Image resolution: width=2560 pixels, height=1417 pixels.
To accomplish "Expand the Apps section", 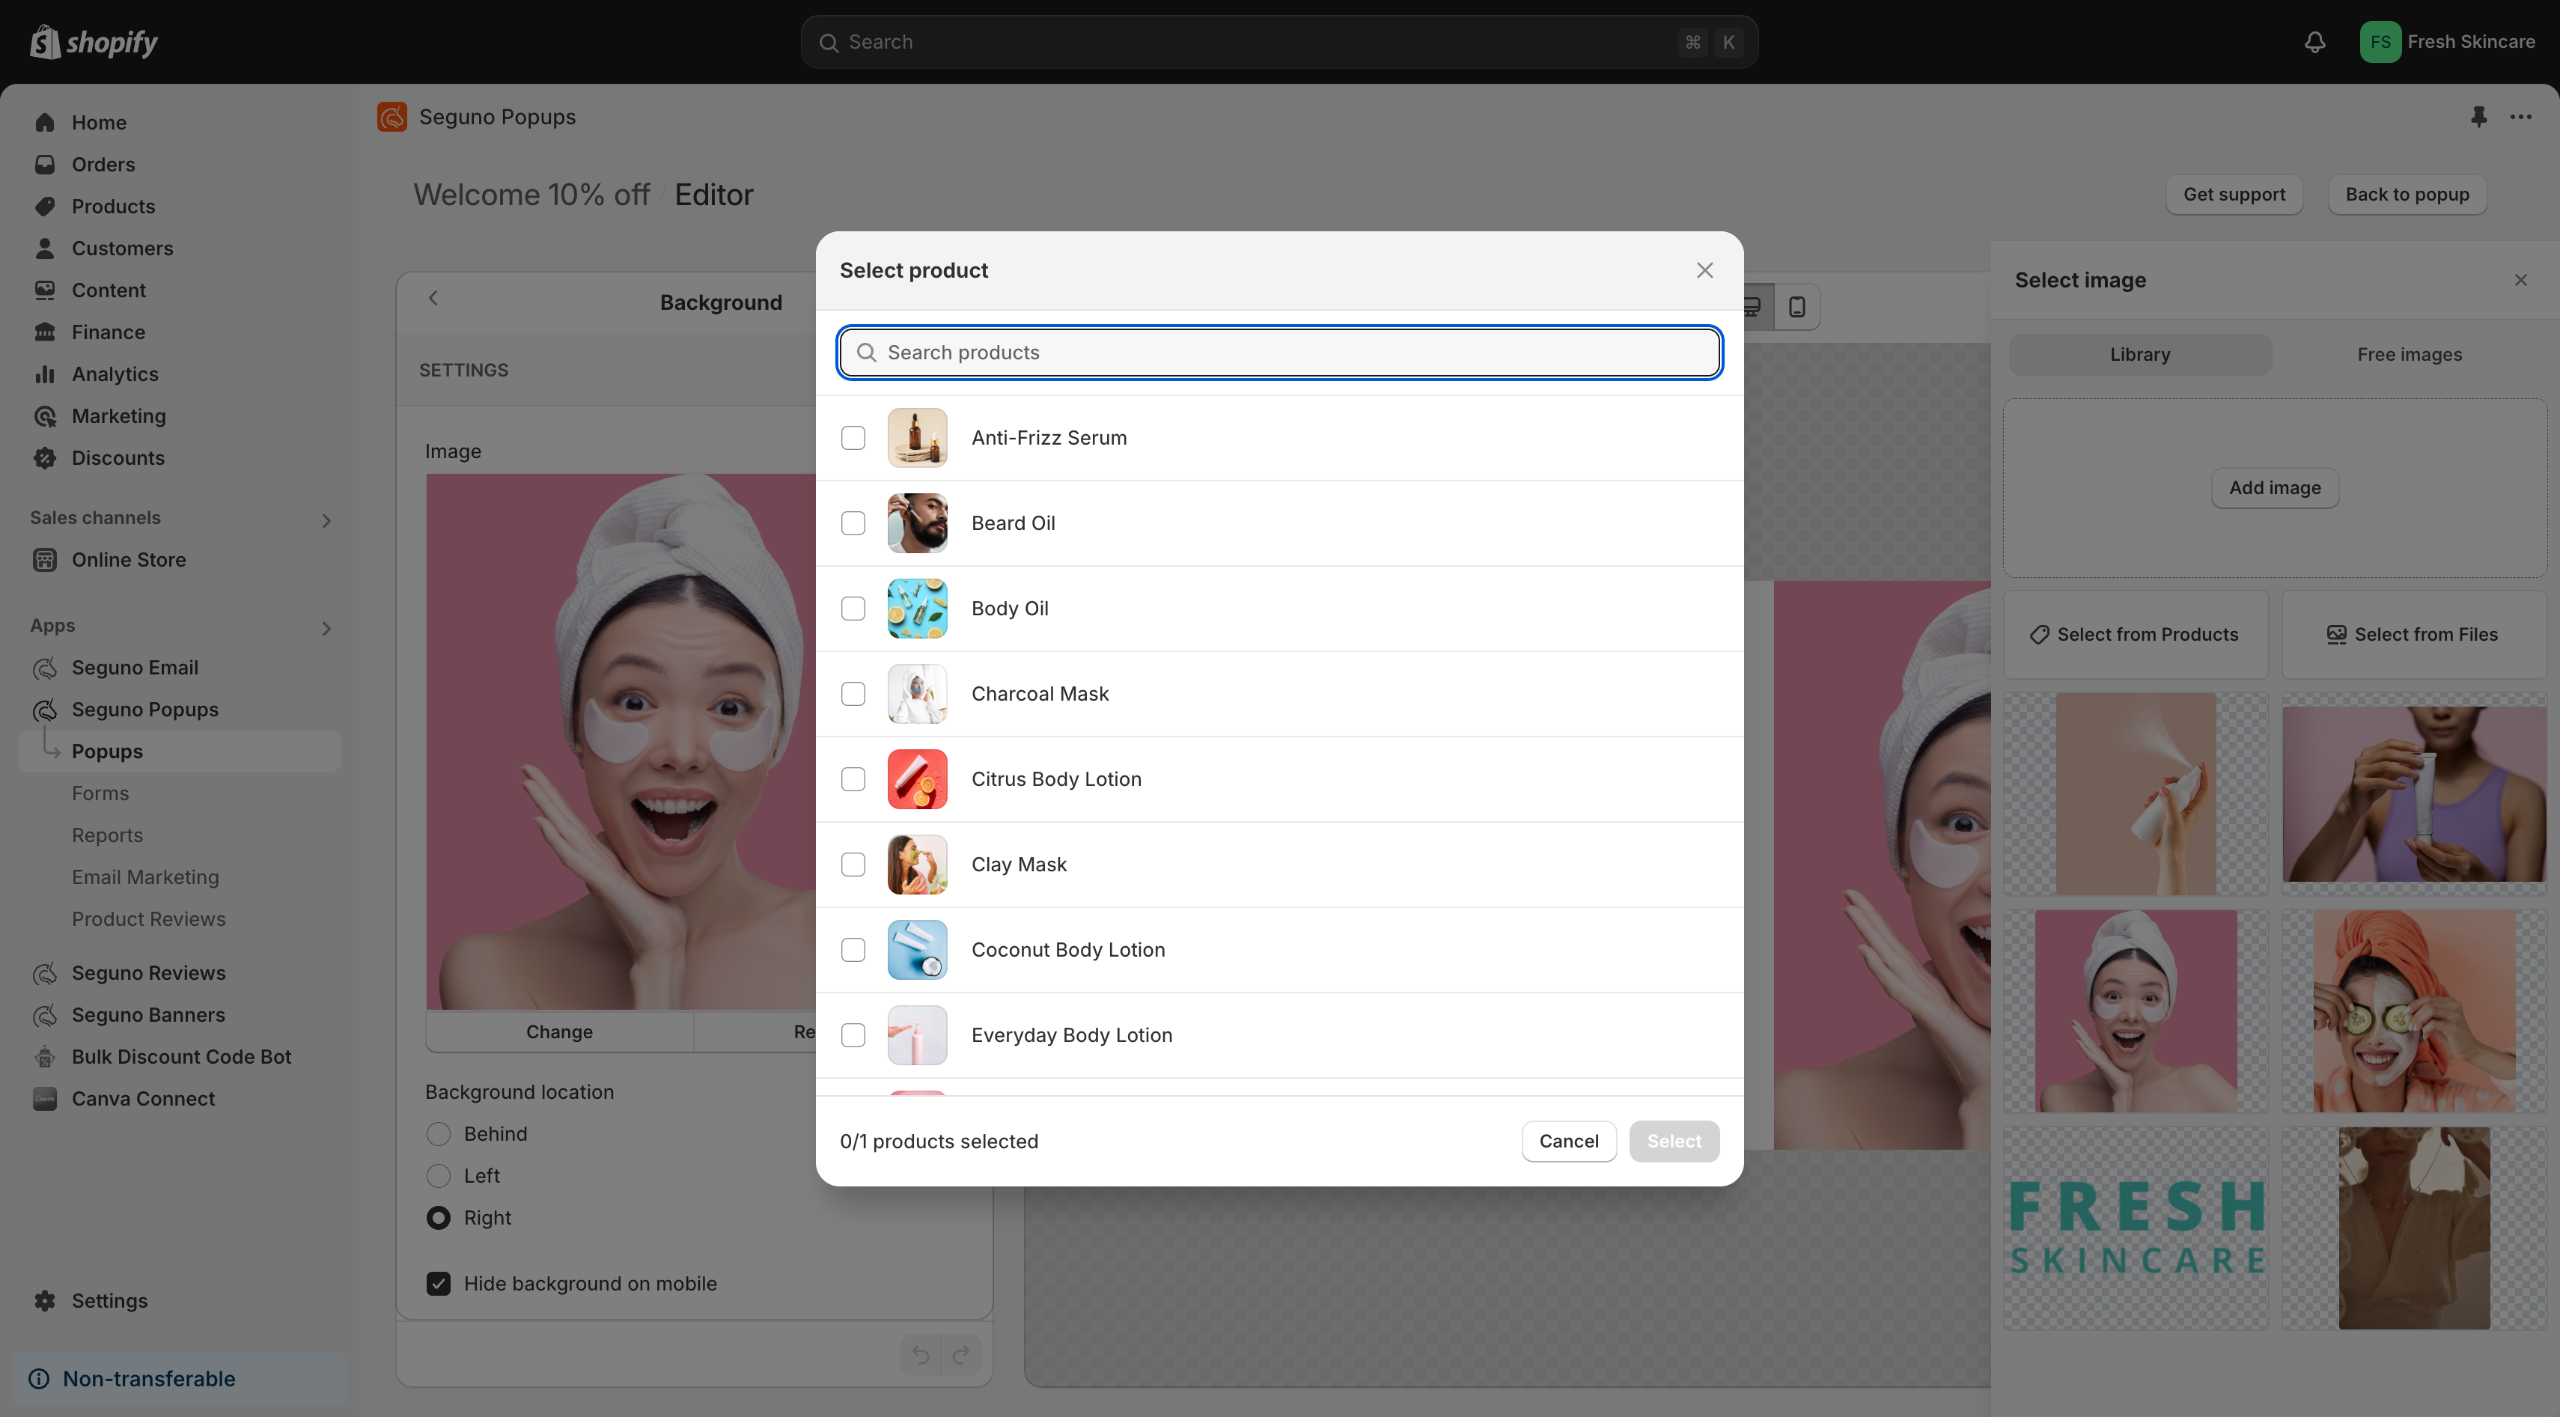I will pos(326,628).
